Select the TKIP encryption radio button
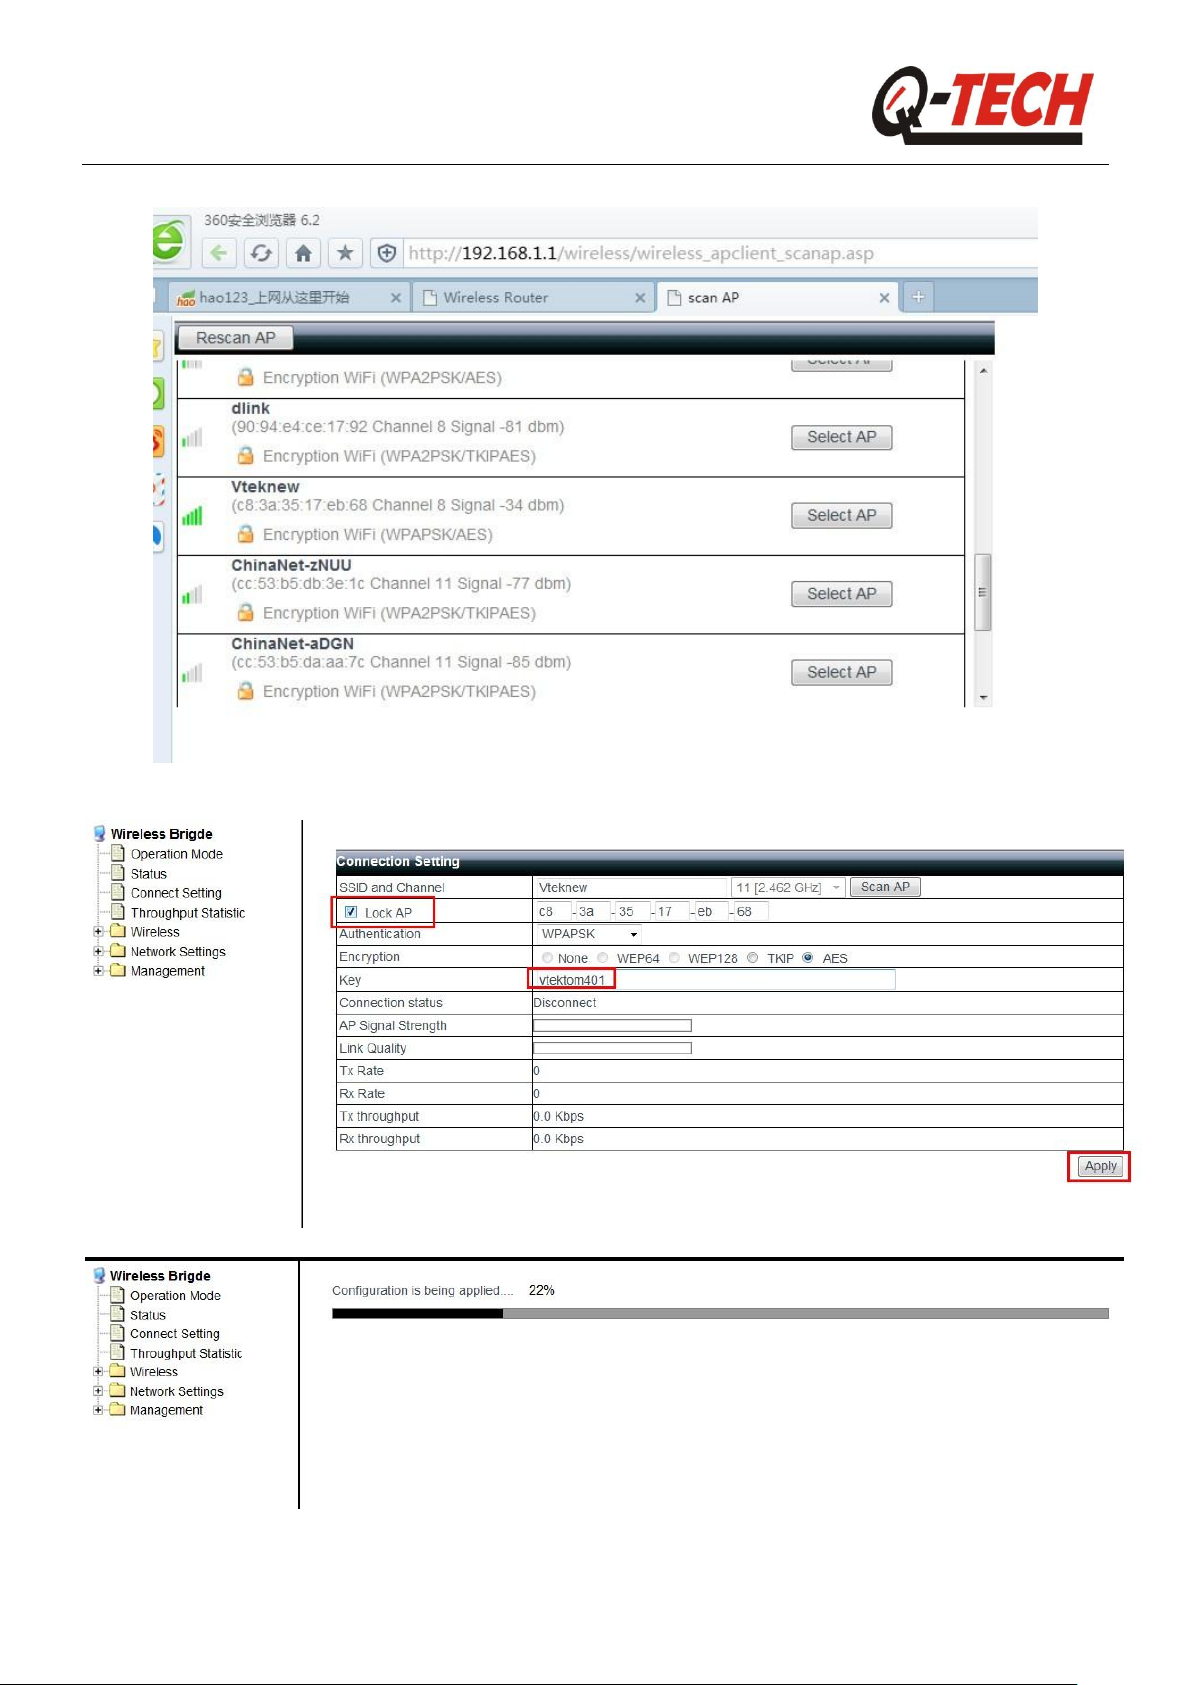This screenshot has height=1685, width=1192. coord(753,958)
